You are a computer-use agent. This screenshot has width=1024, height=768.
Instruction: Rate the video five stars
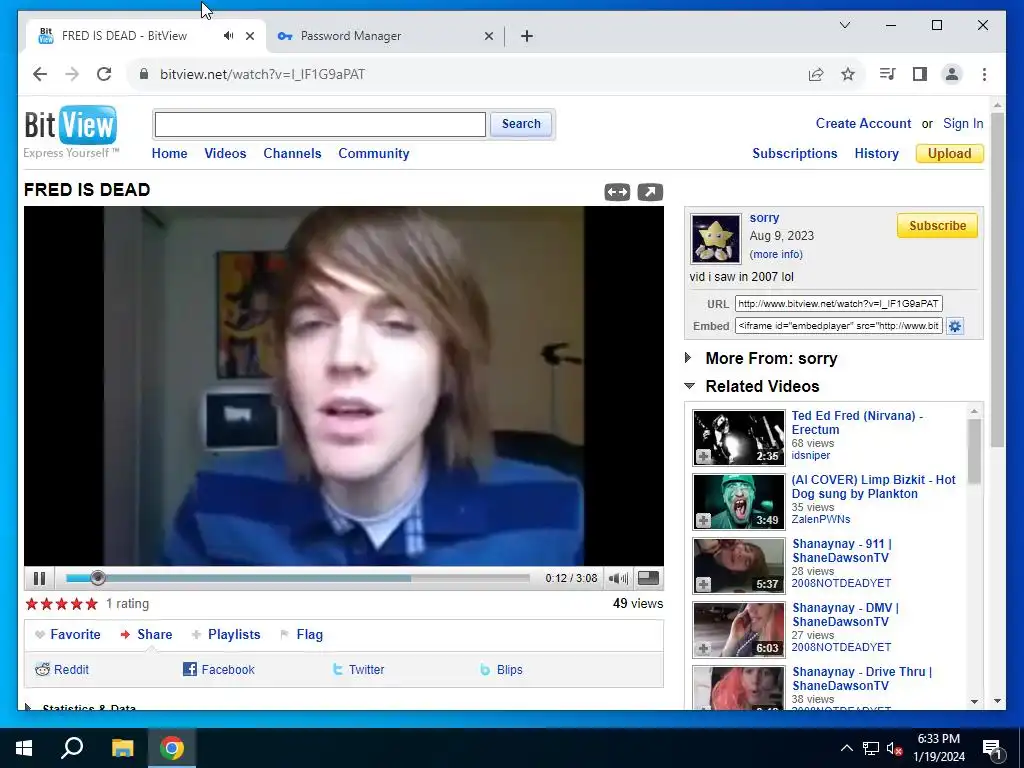tap(91, 603)
